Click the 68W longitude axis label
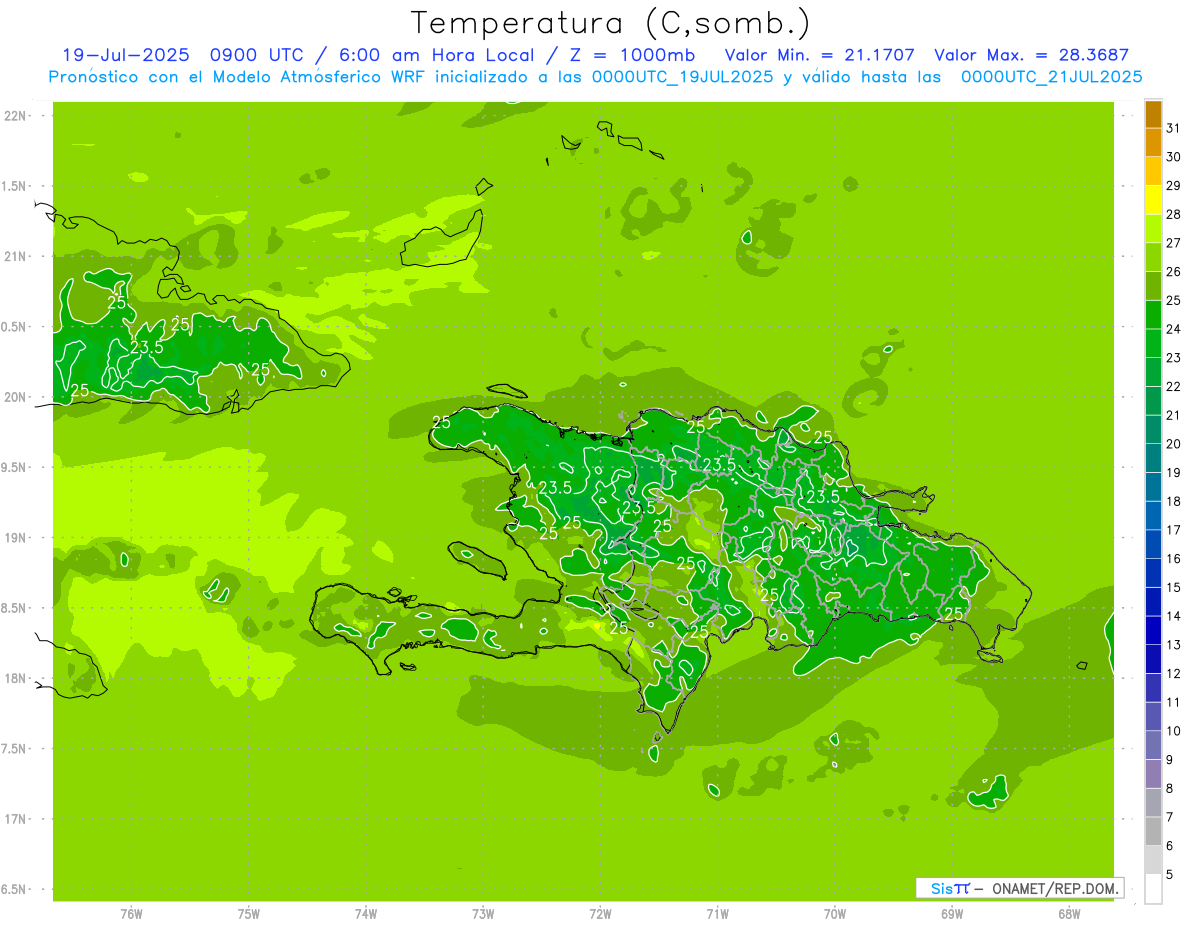 pyautogui.click(x=1069, y=914)
